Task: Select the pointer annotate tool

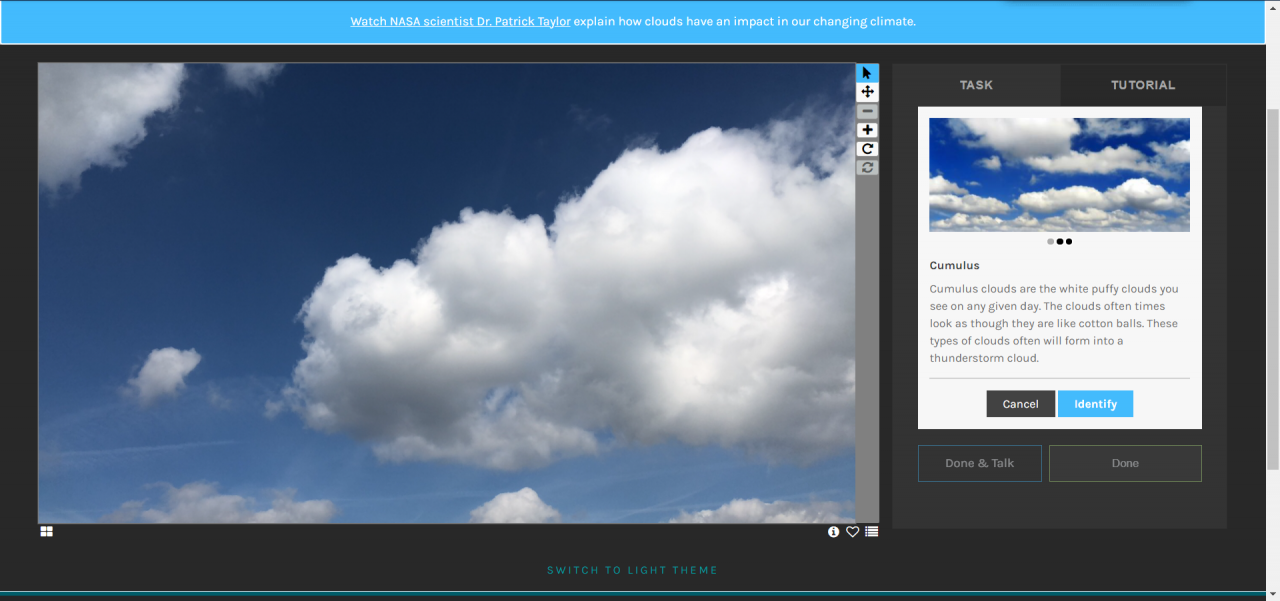Action: [867, 73]
